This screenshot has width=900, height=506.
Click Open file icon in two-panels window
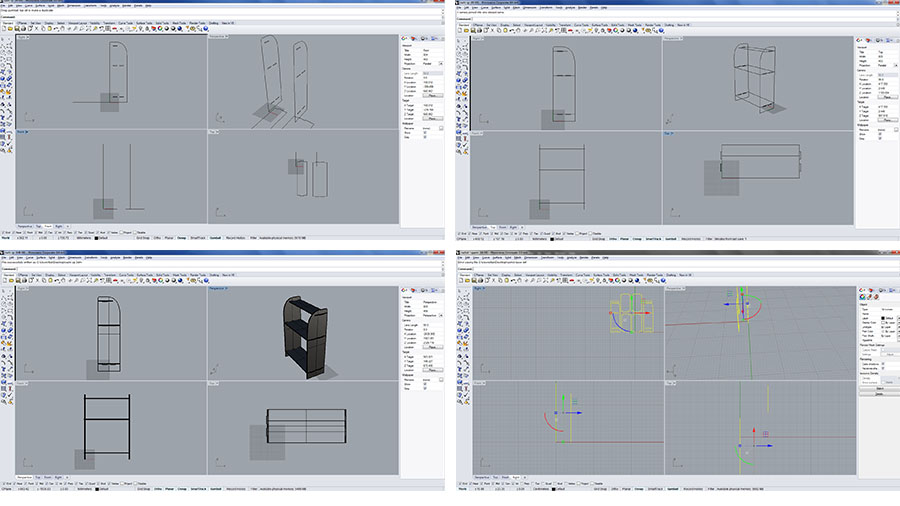[x=10, y=29]
